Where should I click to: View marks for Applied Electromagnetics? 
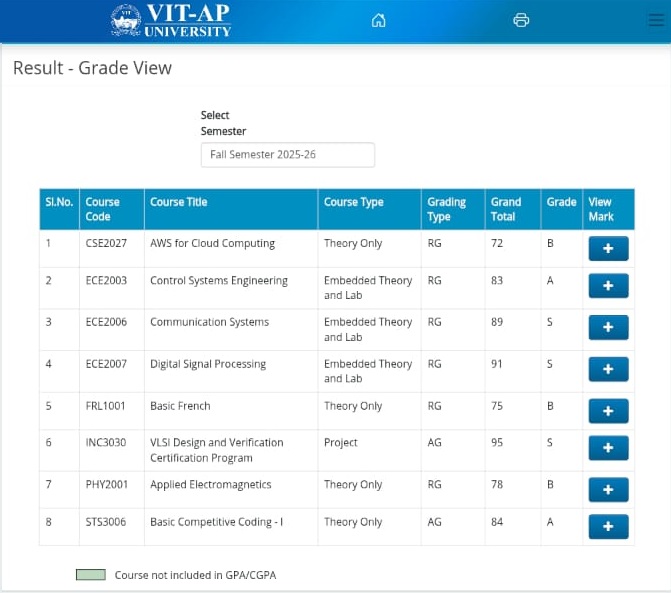coord(608,490)
